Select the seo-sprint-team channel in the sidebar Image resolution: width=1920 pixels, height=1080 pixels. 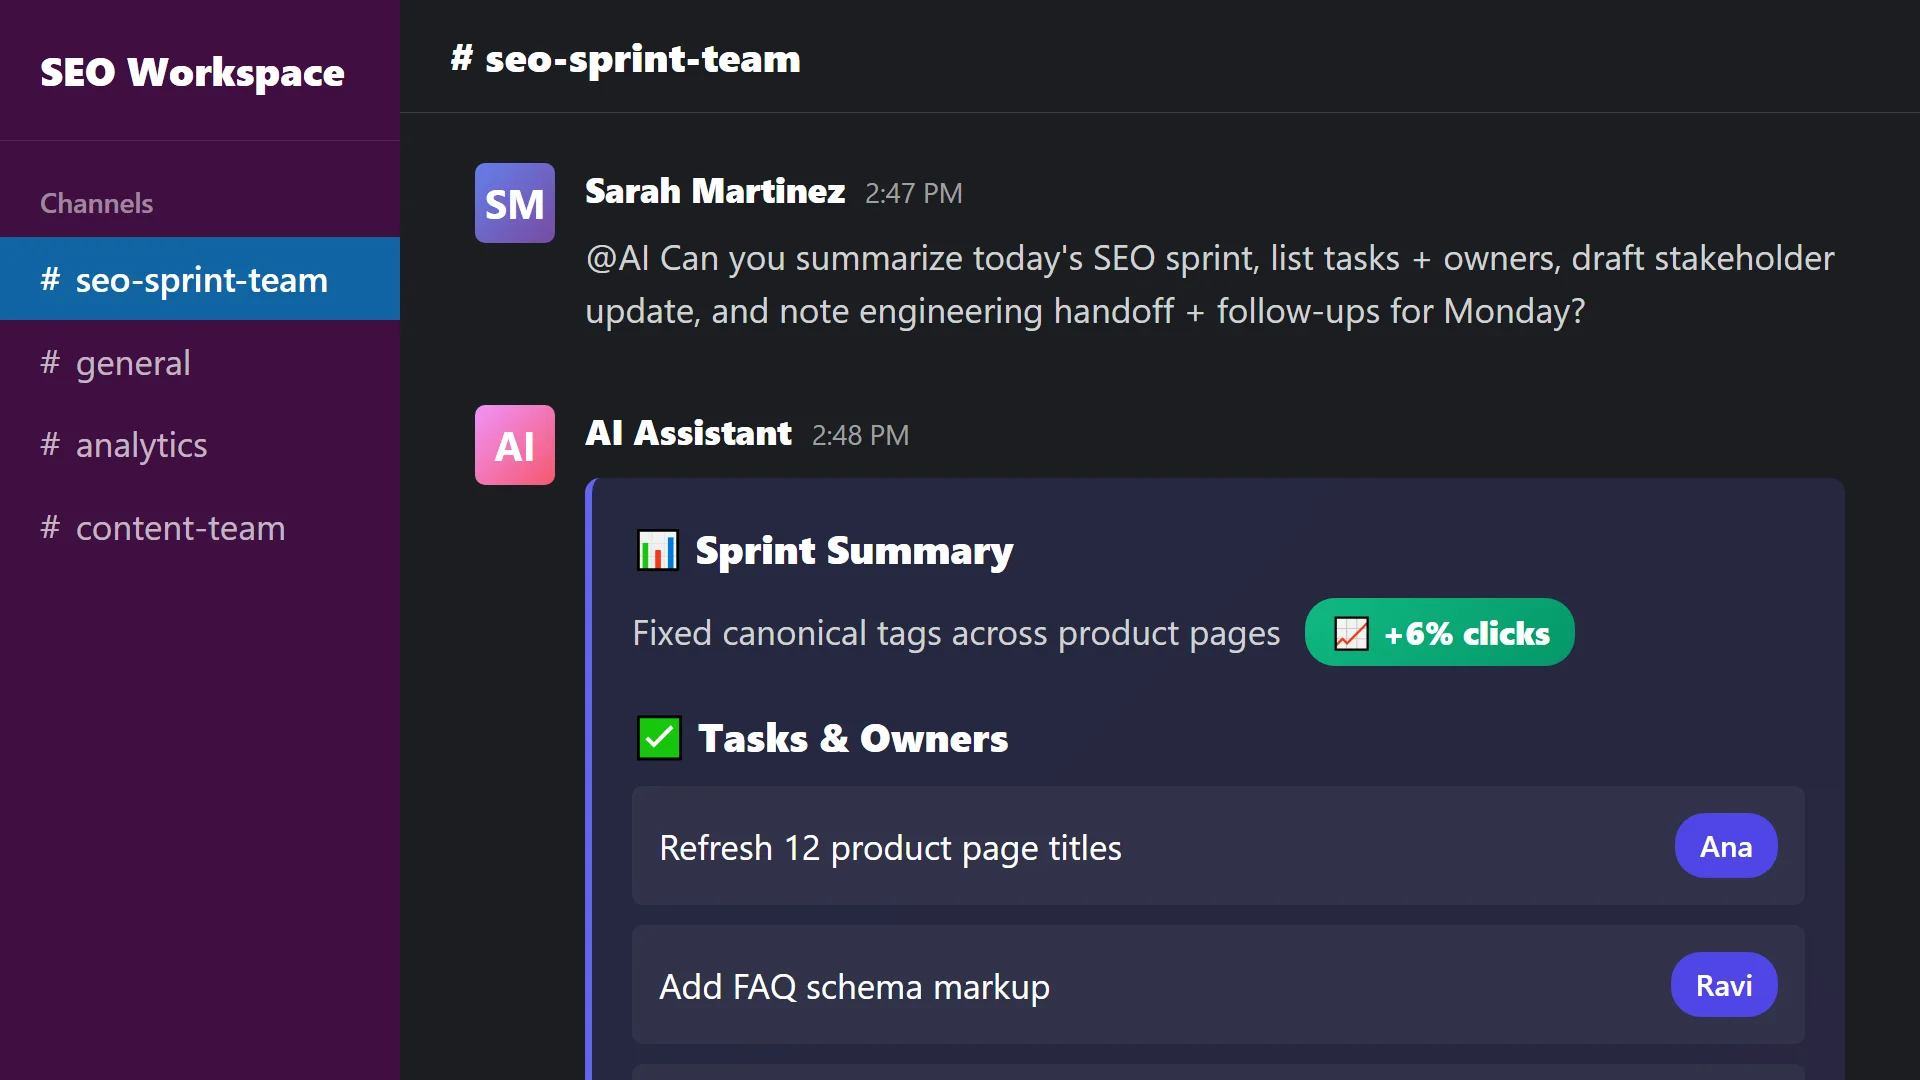coord(200,279)
